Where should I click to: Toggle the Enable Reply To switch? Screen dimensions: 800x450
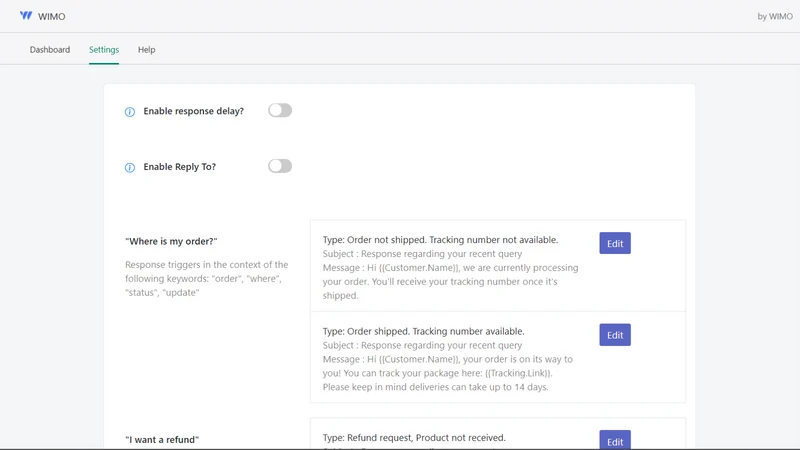coord(280,166)
